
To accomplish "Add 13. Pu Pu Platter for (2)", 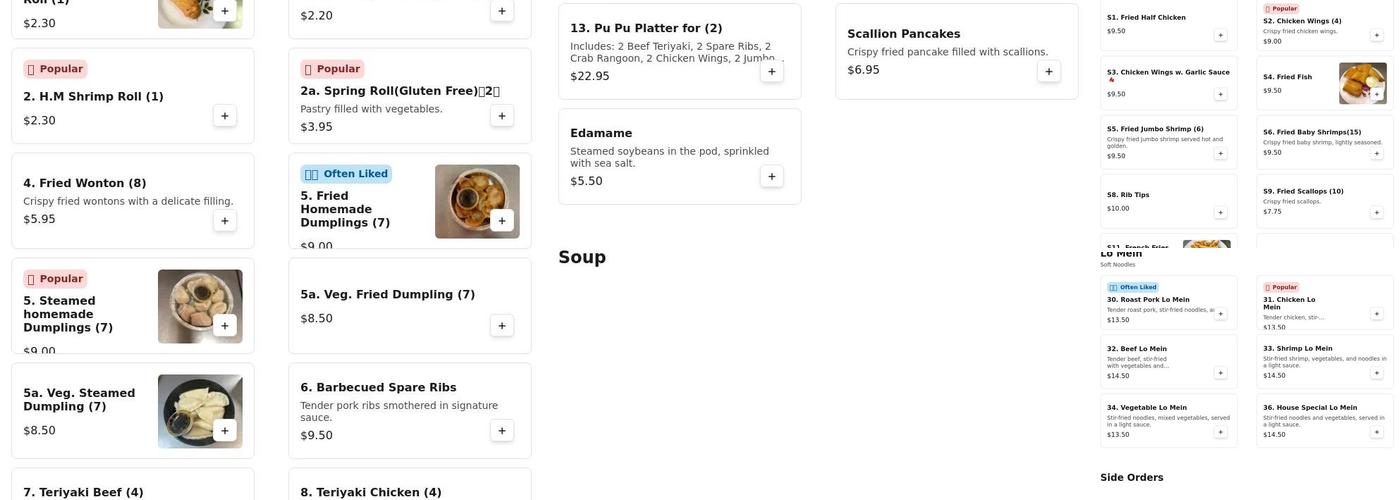I will (x=772, y=71).
